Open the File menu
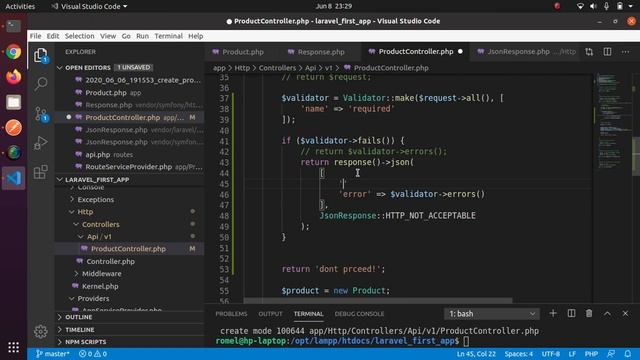Image resolution: width=640 pixels, height=360 pixels. point(36,36)
